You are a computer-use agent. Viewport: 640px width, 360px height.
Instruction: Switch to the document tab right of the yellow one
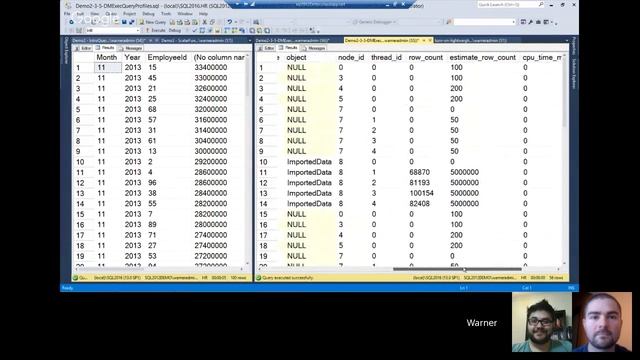(x=471, y=40)
